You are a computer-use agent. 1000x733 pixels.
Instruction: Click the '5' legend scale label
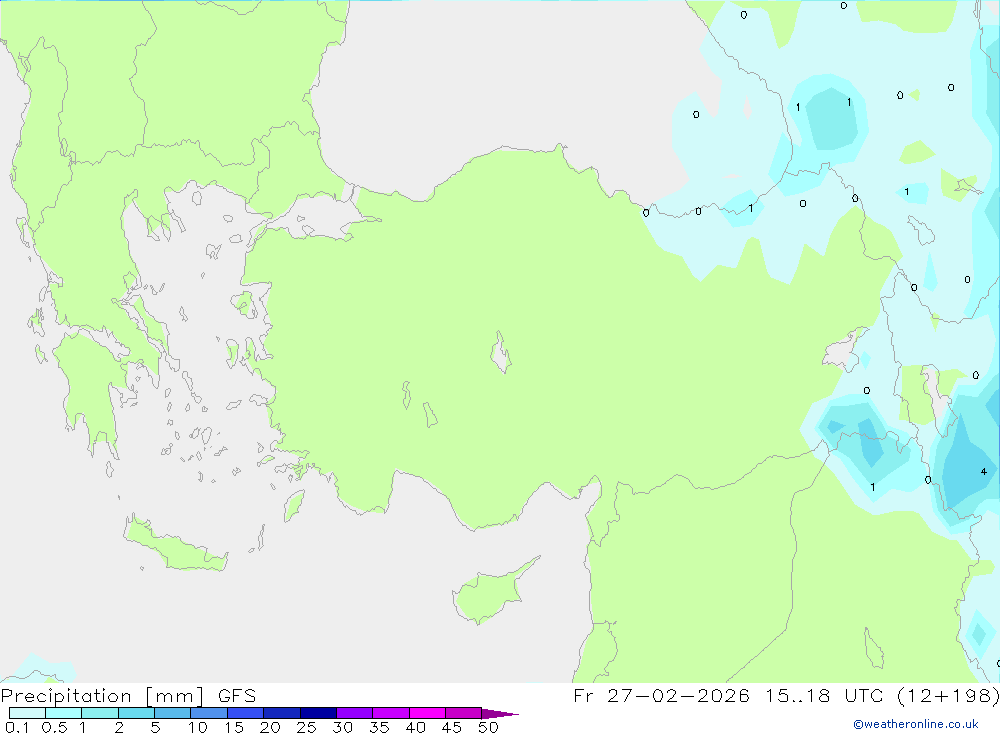155,727
